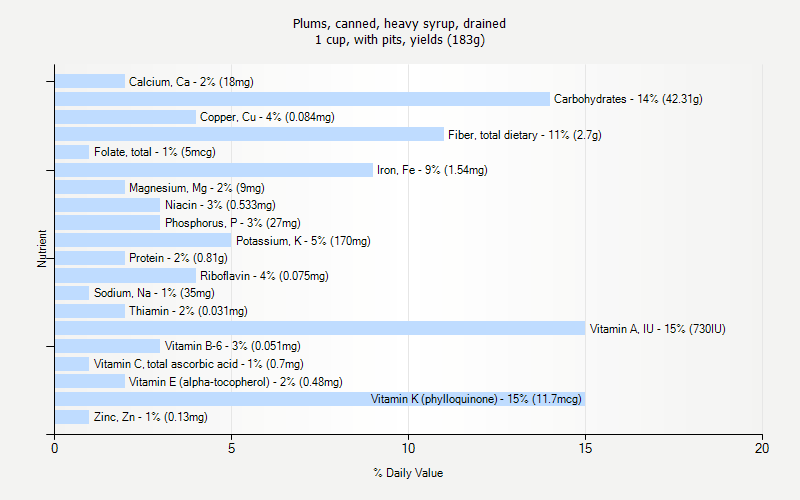Click the Niacin - 3% (0.533mg) label
Image resolution: width=800 pixels, height=500 pixels.
pyautogui.click(x=220, y=205)
